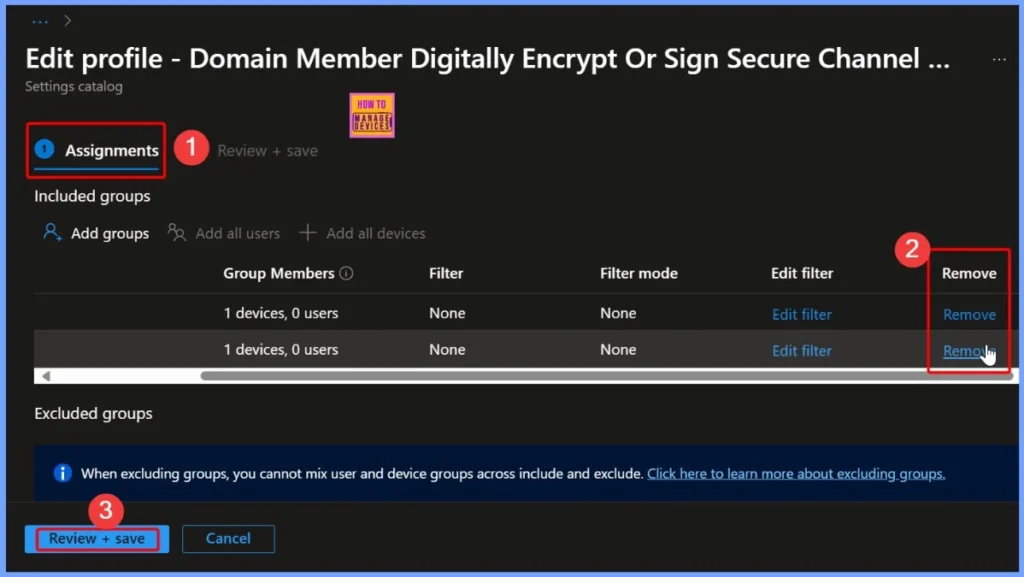Click the info icon in the exclusion notice banner
This screenshot has height=577, width=1024.
pos(62,473)
